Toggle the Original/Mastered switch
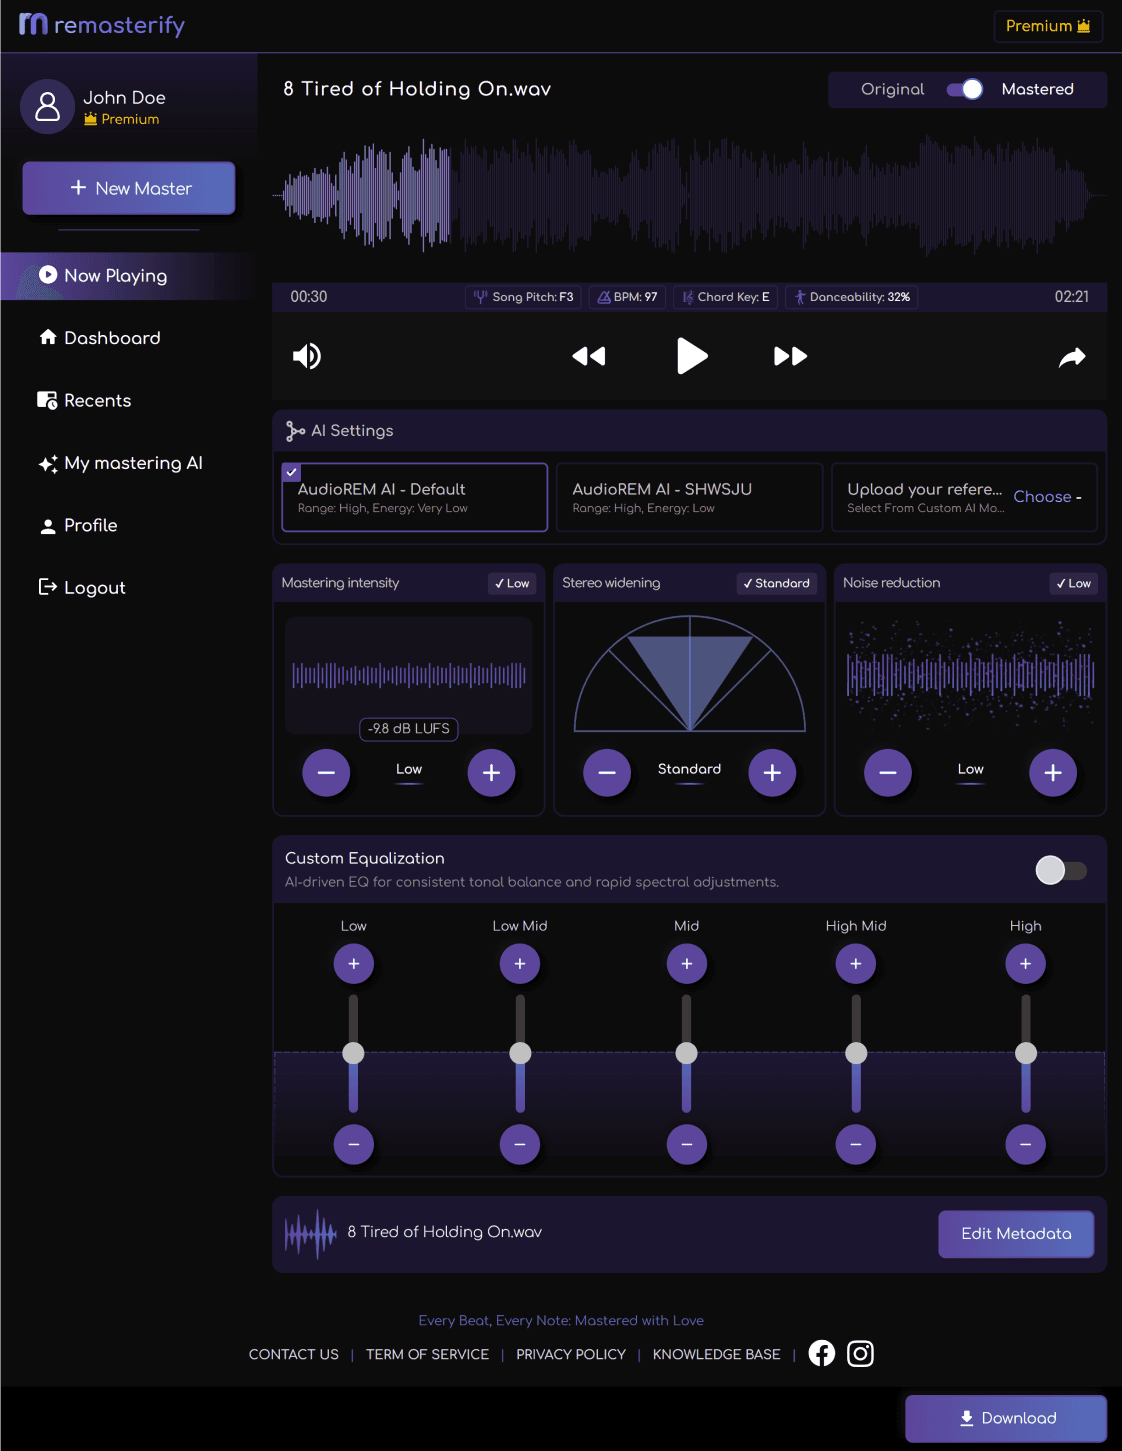This screenshot has width=1122, height=1451. [x=965, y=89]
